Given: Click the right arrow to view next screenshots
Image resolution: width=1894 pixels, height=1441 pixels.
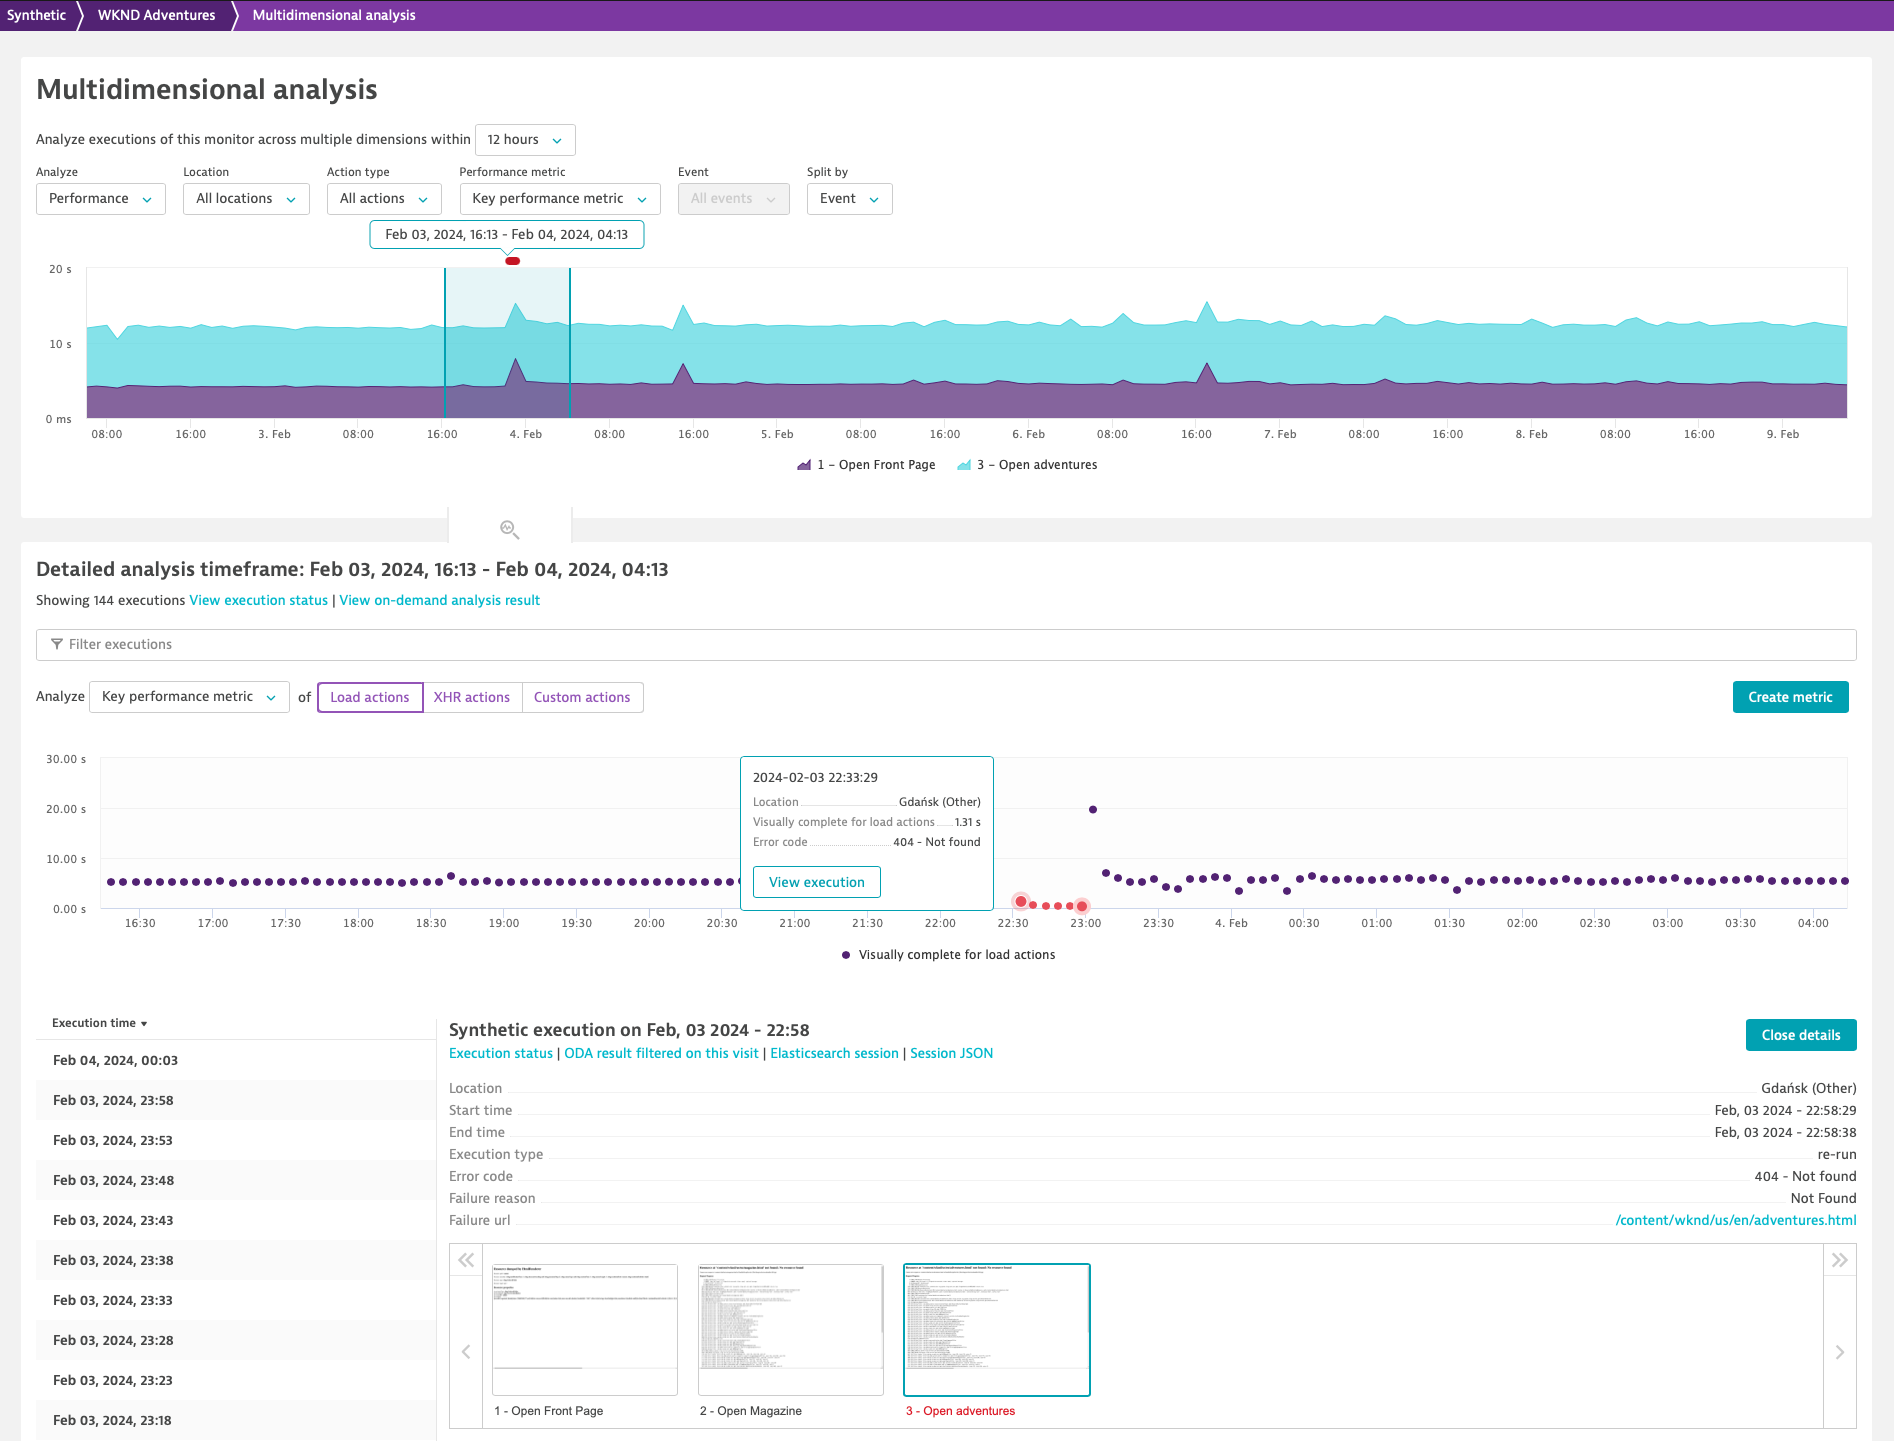Looking at the screenshot, I should [x=1840, y=1351].
